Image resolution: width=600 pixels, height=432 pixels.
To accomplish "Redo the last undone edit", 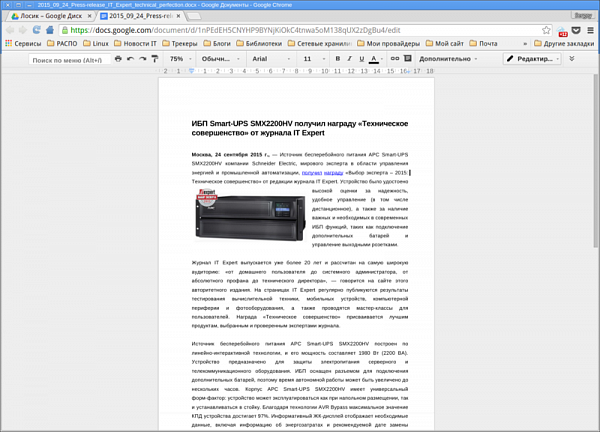I will tap(143, 59).
